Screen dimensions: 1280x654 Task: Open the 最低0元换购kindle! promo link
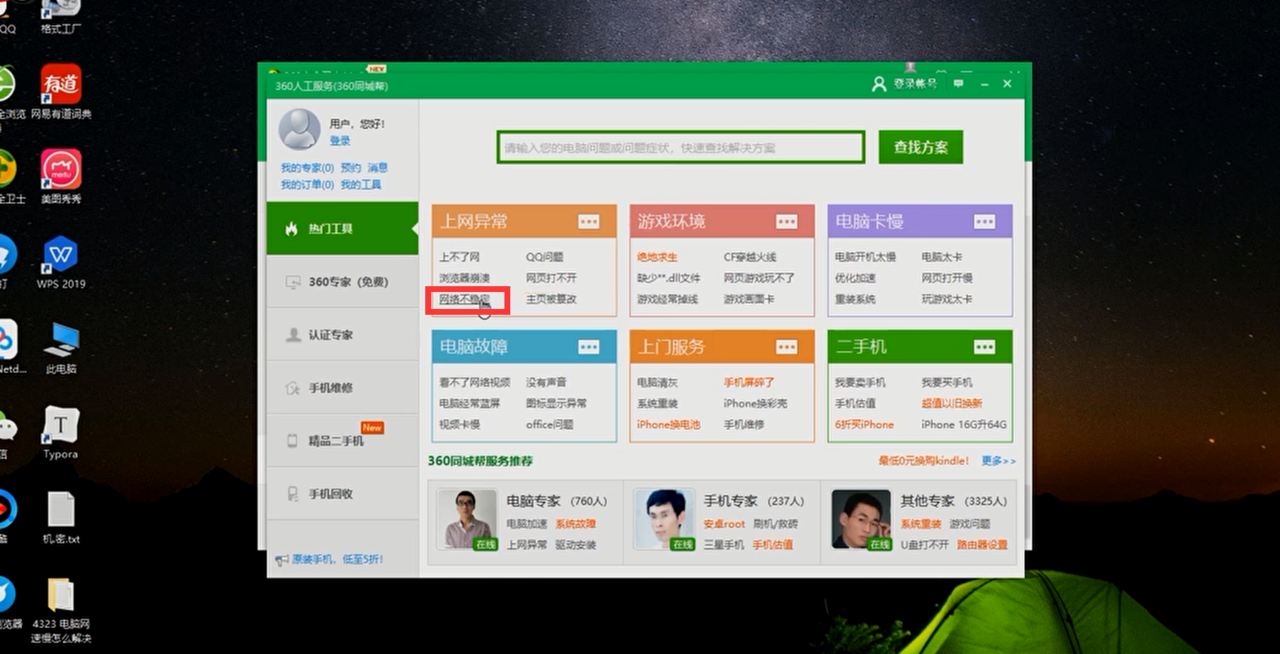924,461
